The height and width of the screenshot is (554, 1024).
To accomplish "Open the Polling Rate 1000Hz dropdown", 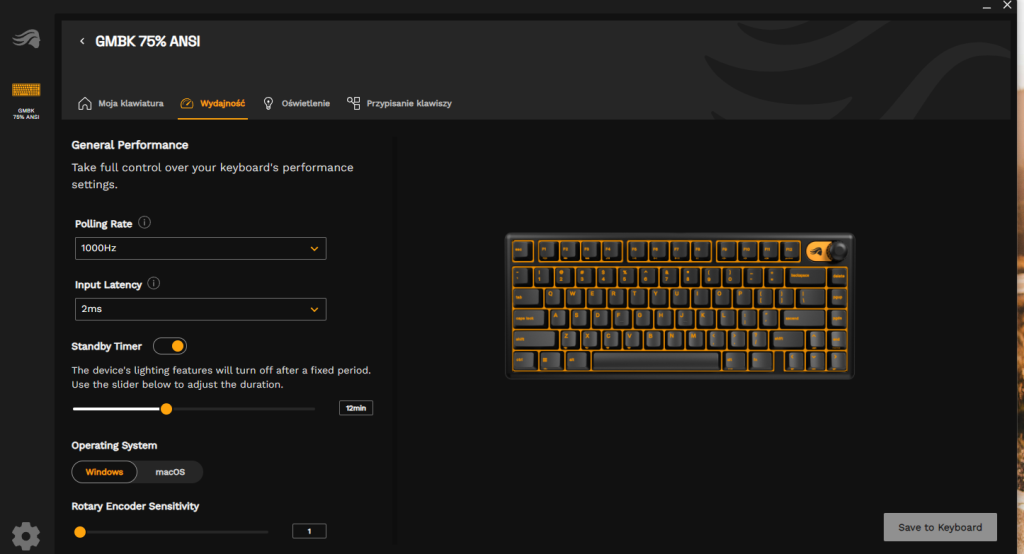I will [200, 248].
